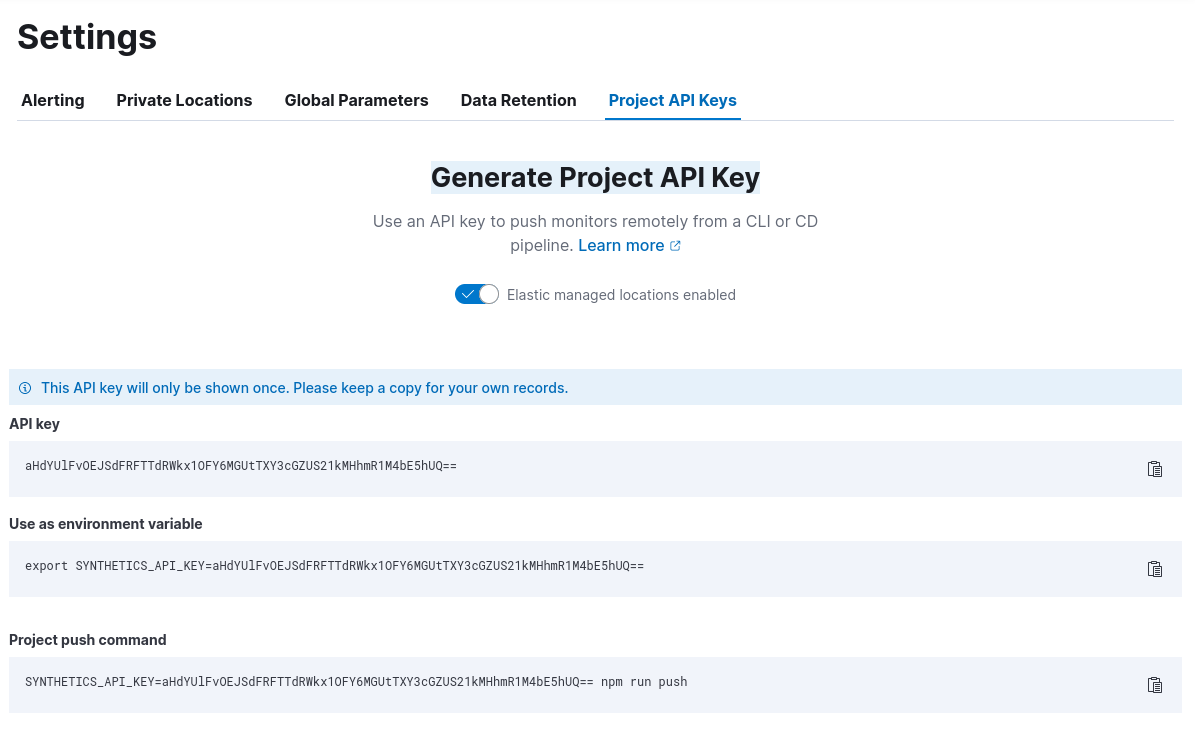Click the npm run push command text
The image size is (1195, 737).
pos(356,681)
